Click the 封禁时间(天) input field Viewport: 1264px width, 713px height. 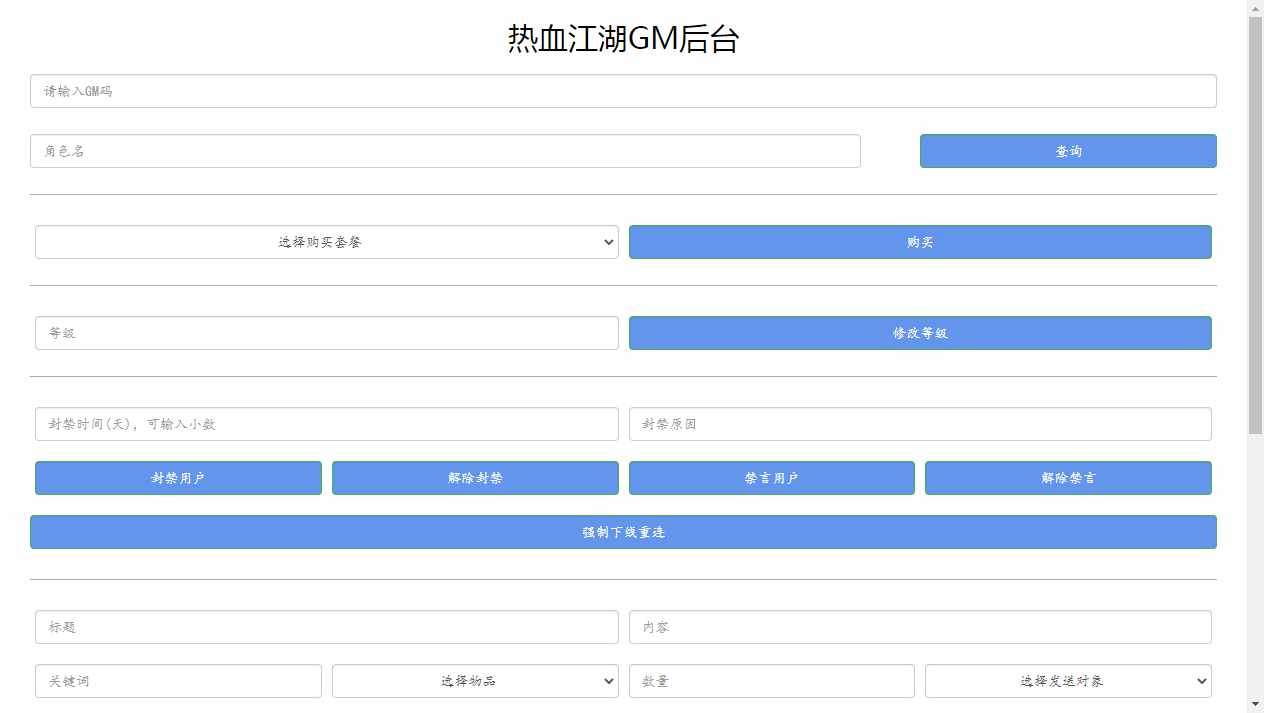[x=326, y=424]
